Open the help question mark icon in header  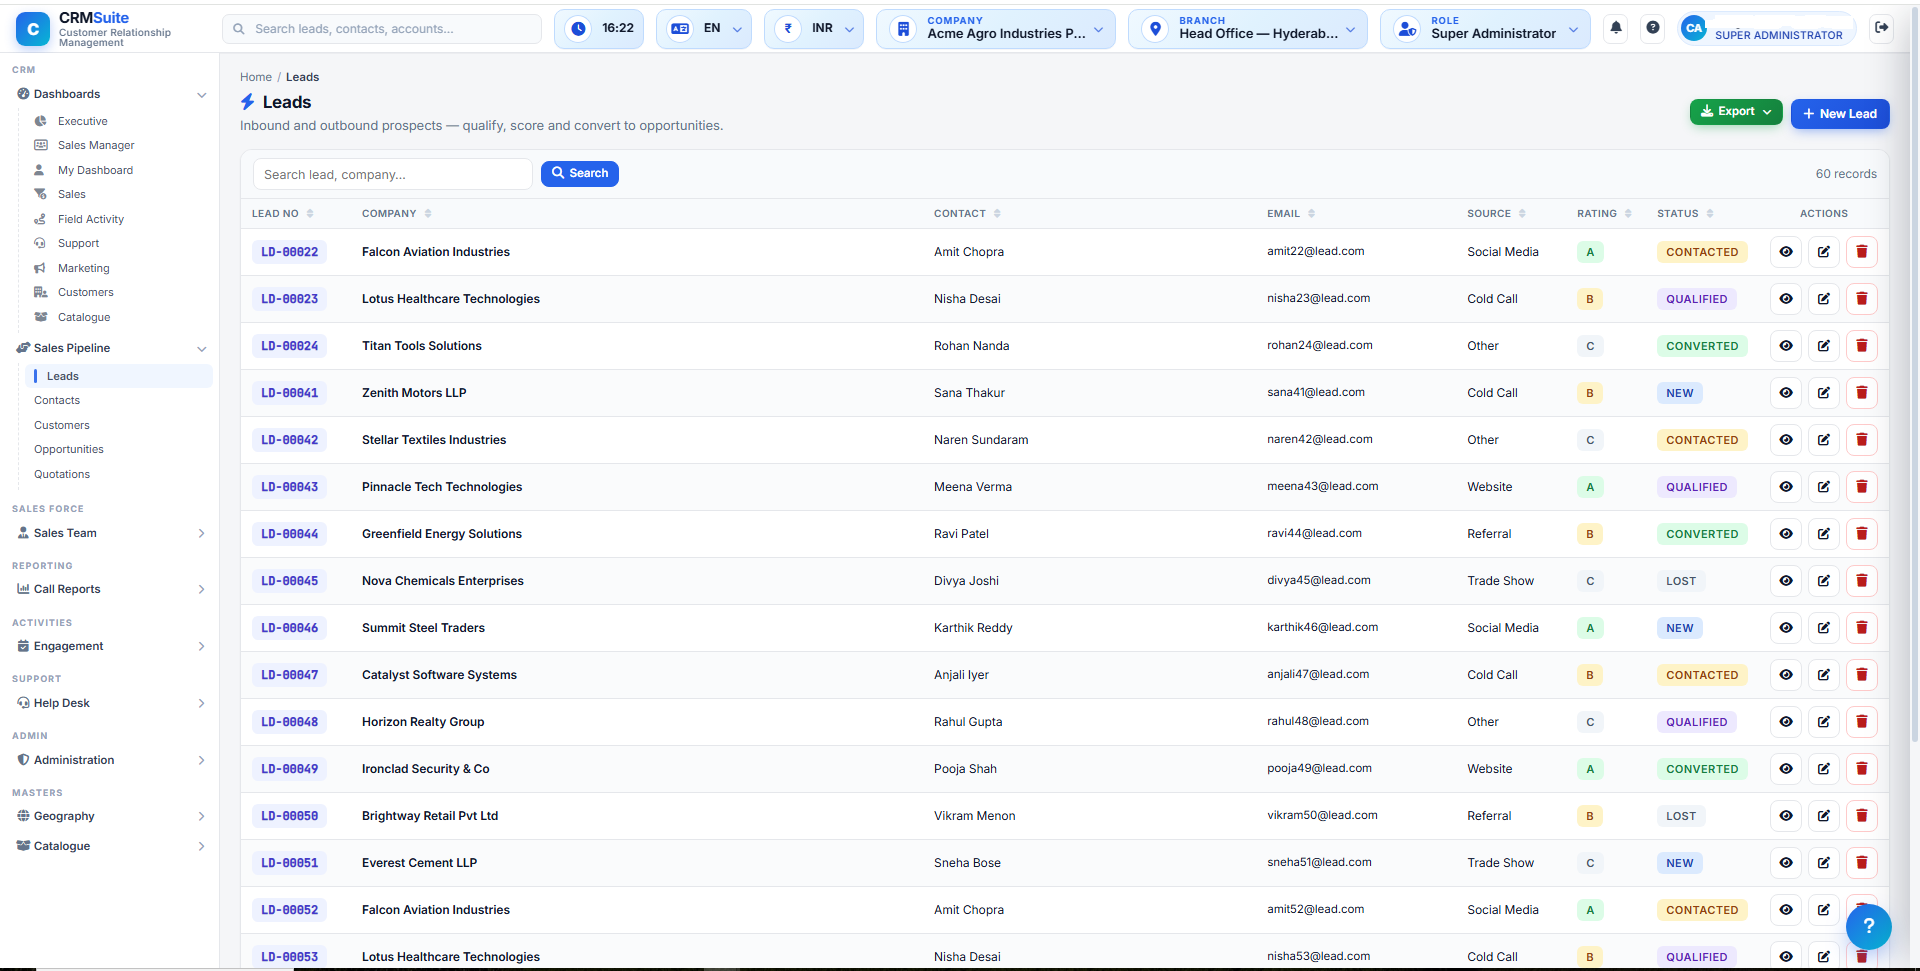click(1653, 28)
